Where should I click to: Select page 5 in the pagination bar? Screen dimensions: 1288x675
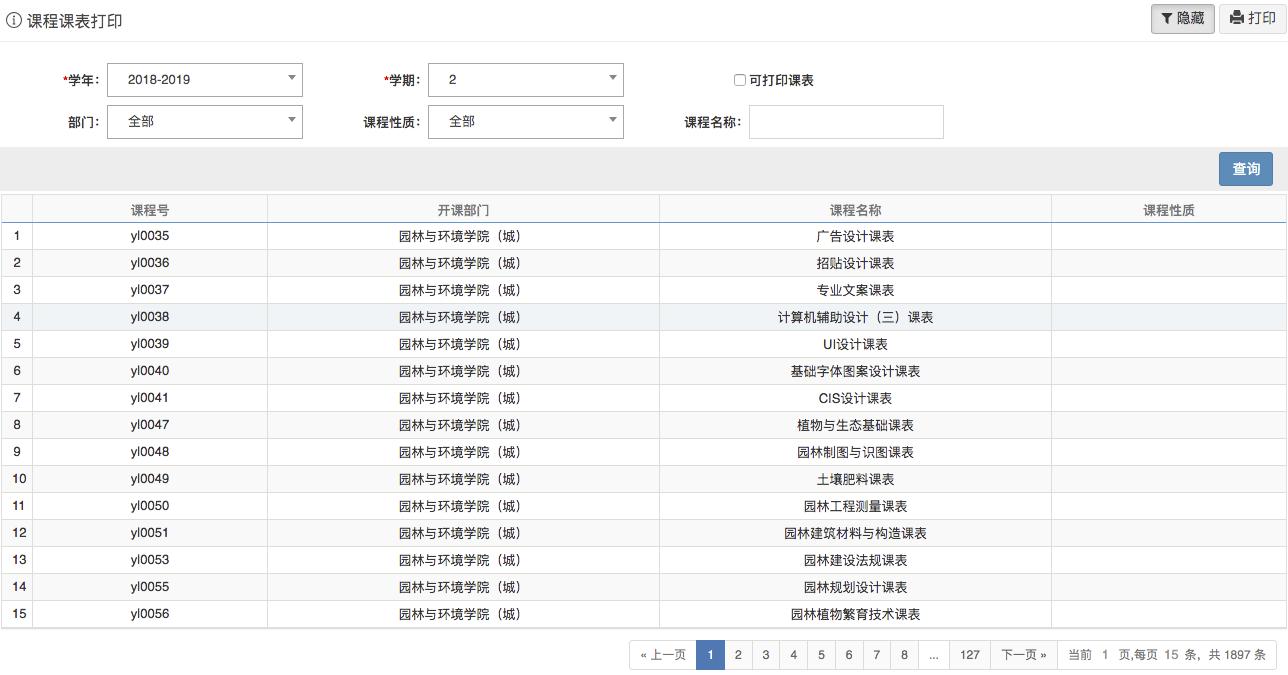(x=821, y=654)
